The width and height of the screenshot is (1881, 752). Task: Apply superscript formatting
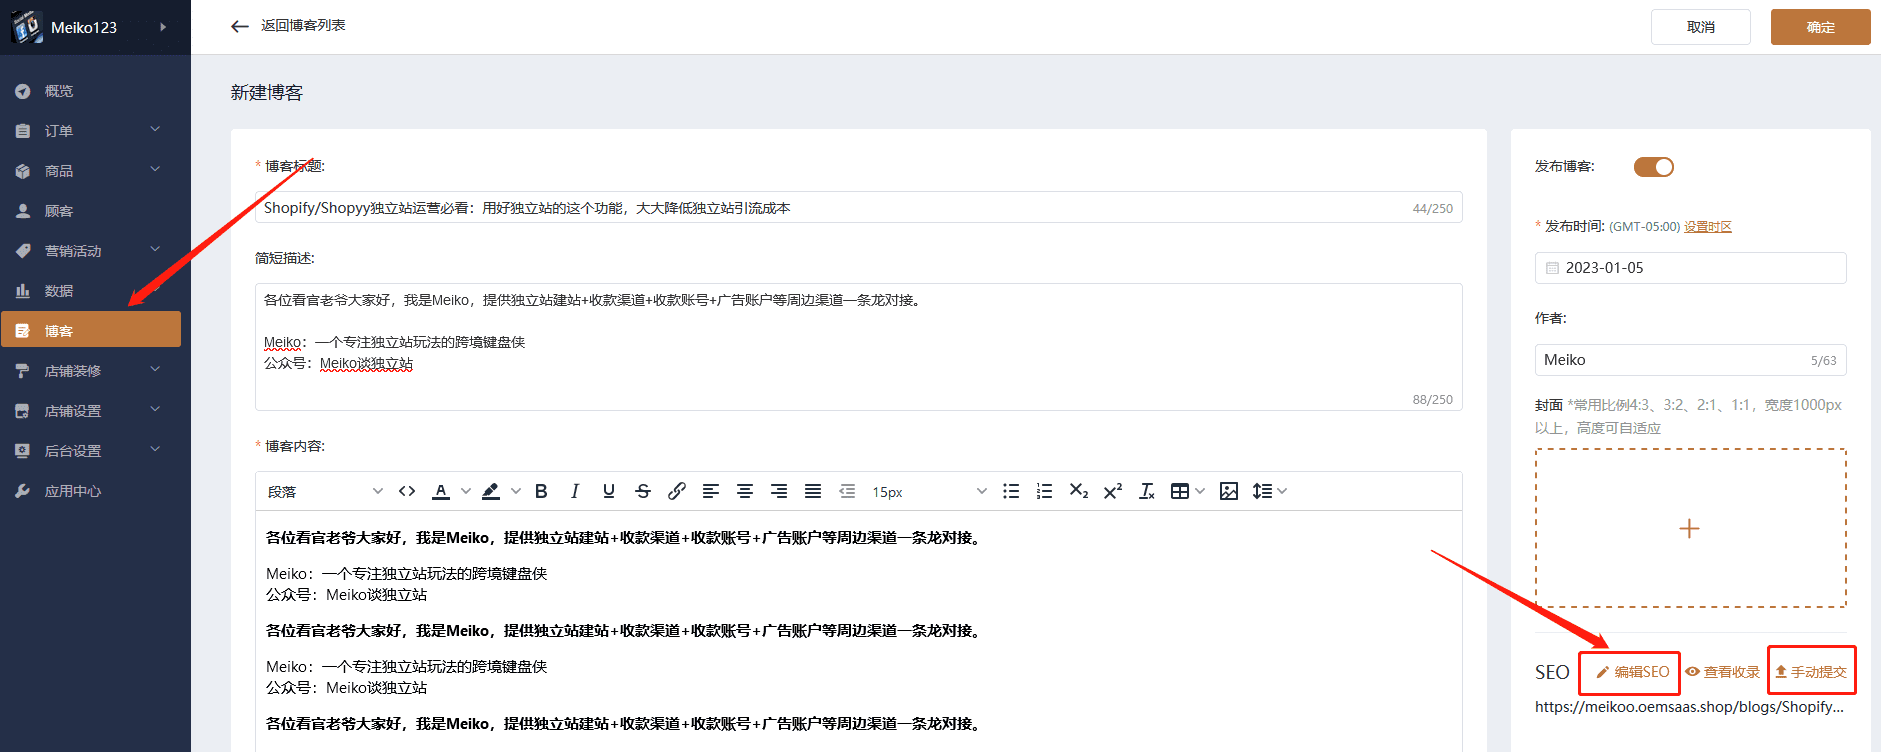[1113, 491]
